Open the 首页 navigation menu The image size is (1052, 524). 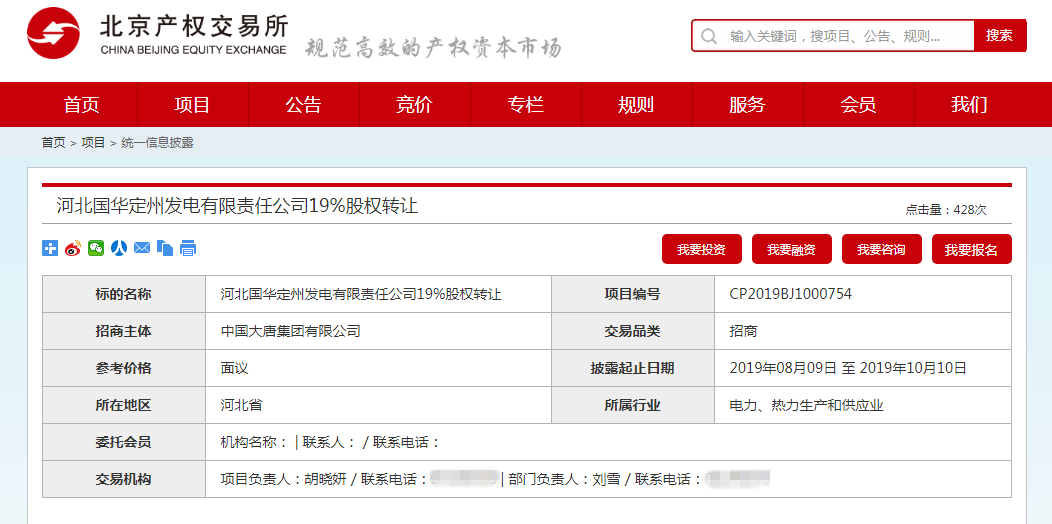pyautogui.click(x=82, y=105)
